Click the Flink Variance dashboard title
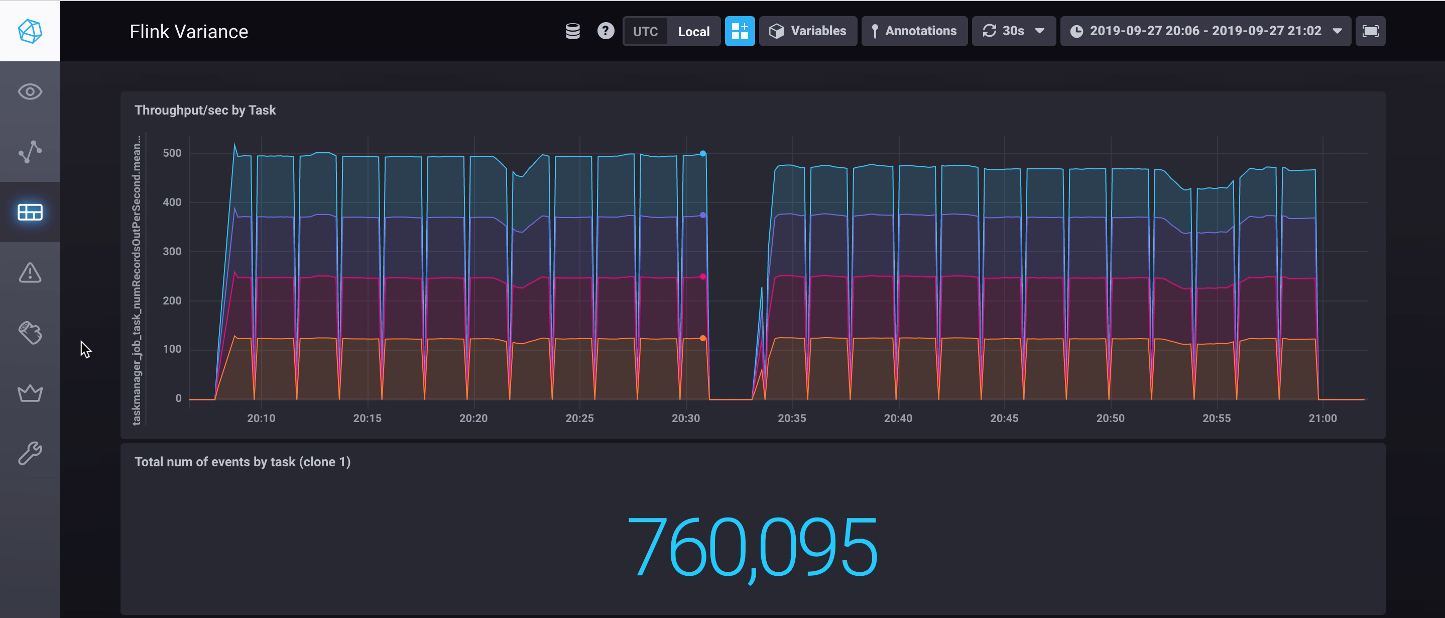 [x=189, y=32]
